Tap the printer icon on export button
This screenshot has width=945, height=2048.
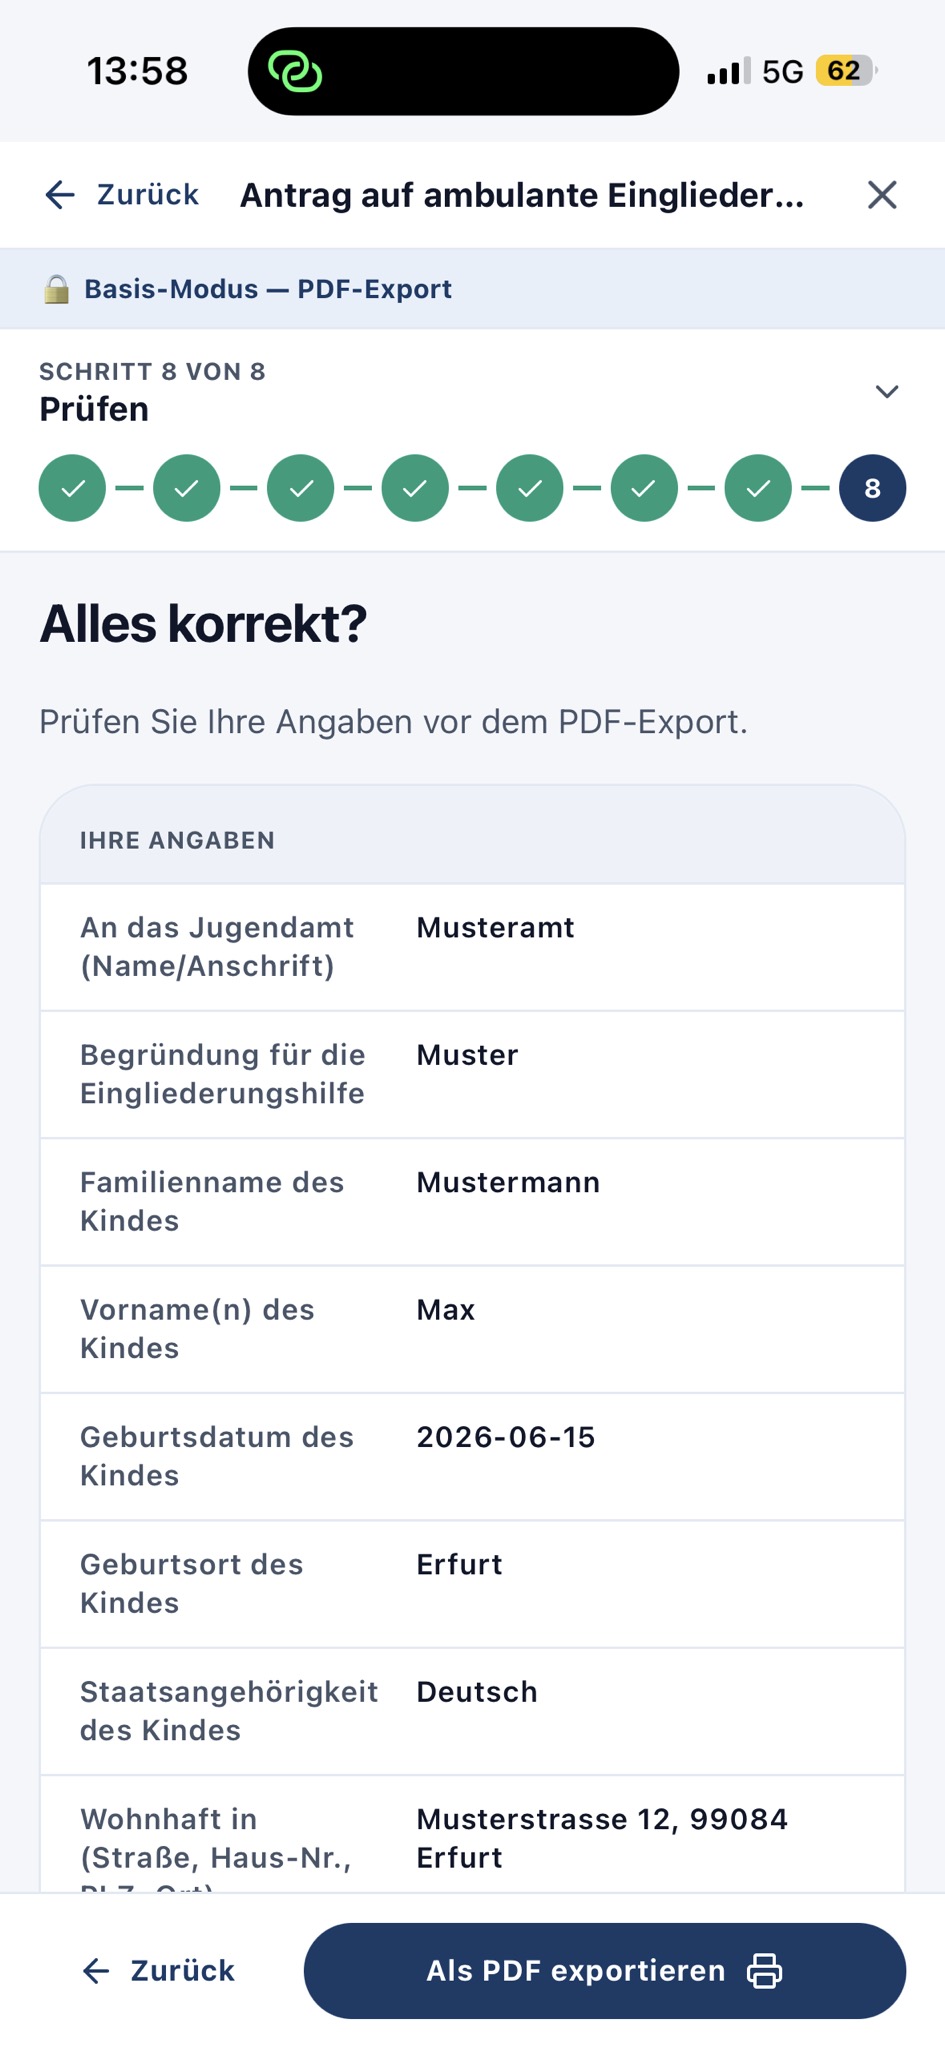(765, 1970)
